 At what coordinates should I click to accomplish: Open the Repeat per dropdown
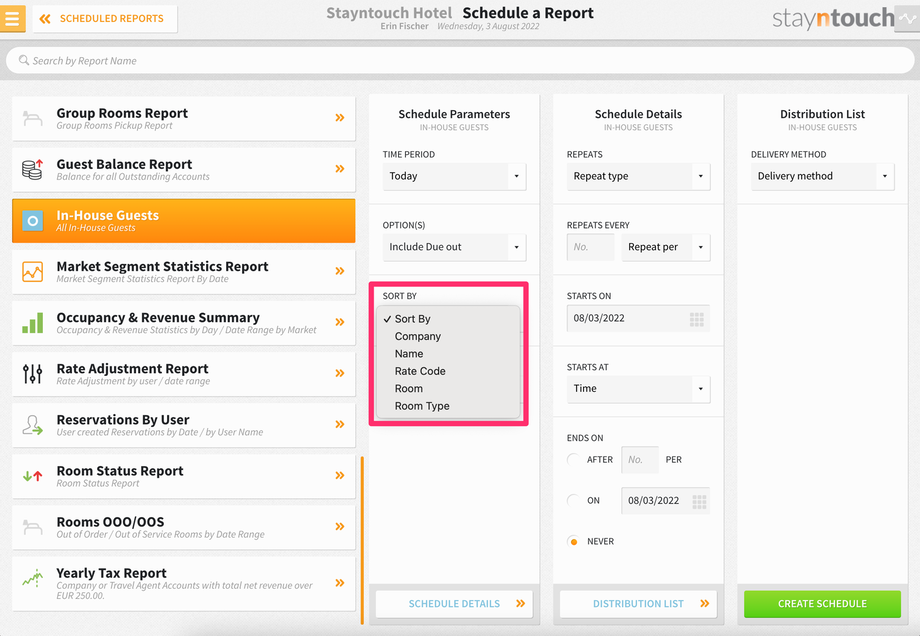pos(666,247)
